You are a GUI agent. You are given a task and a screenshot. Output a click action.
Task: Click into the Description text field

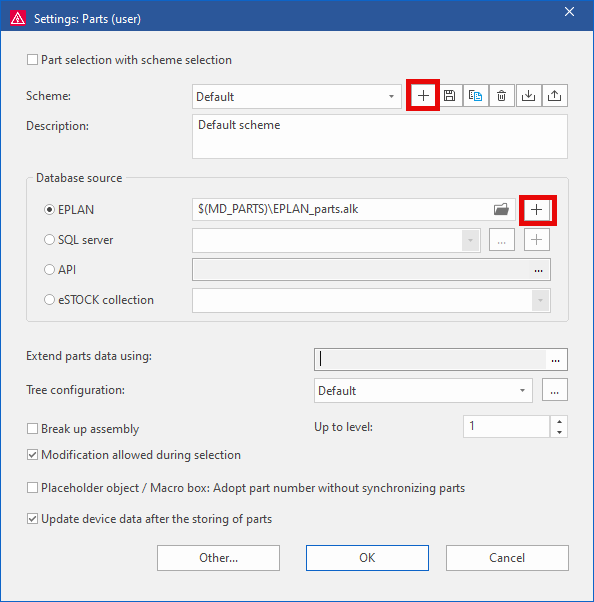(x=380, y=137)
